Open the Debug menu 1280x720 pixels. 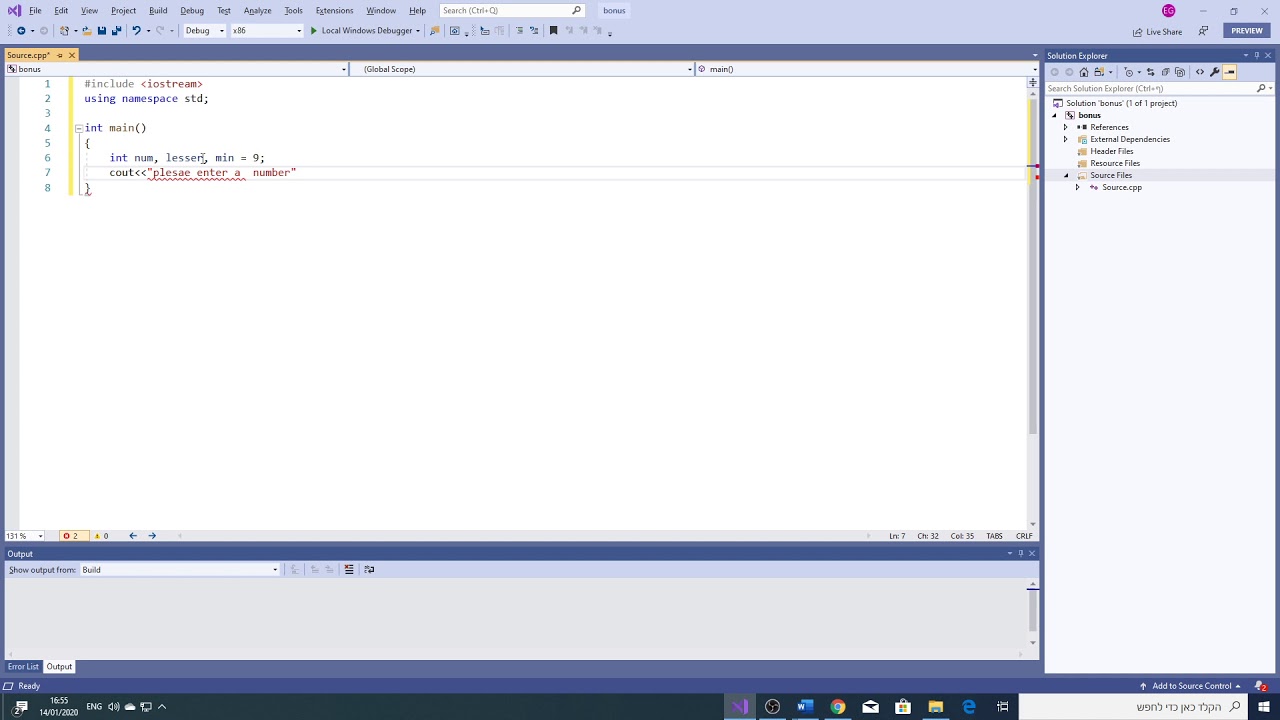click(192, 10)
